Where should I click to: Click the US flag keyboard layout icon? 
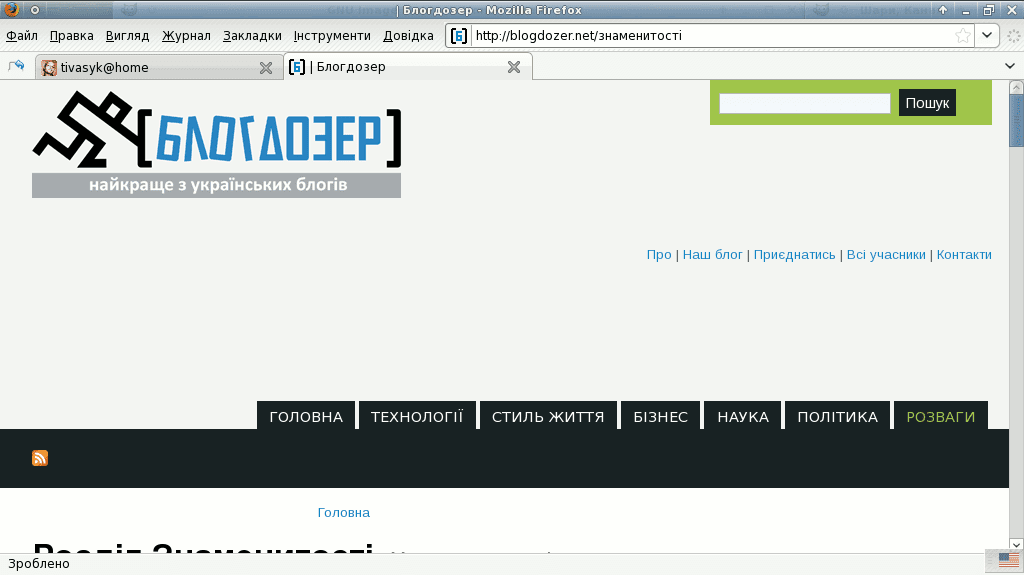click(x=1008, y=561)
